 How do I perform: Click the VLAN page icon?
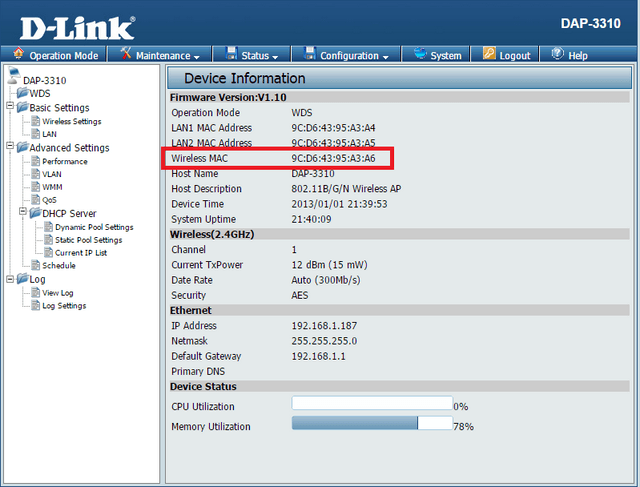pos(36,173)
